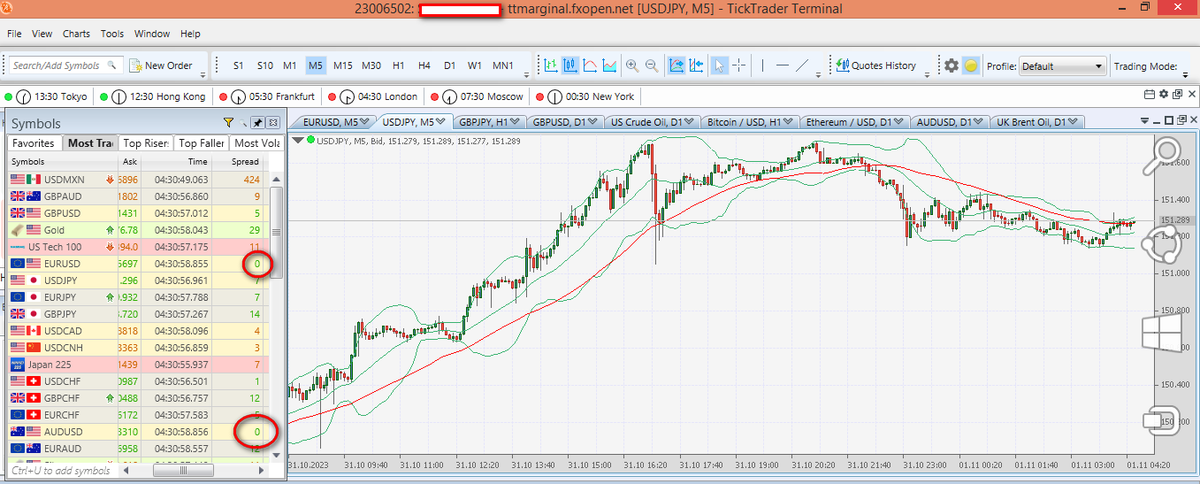The width and height of the screenshot is (1200, 484).
Task: Zoom in on the chart
Action: [632, 66]
